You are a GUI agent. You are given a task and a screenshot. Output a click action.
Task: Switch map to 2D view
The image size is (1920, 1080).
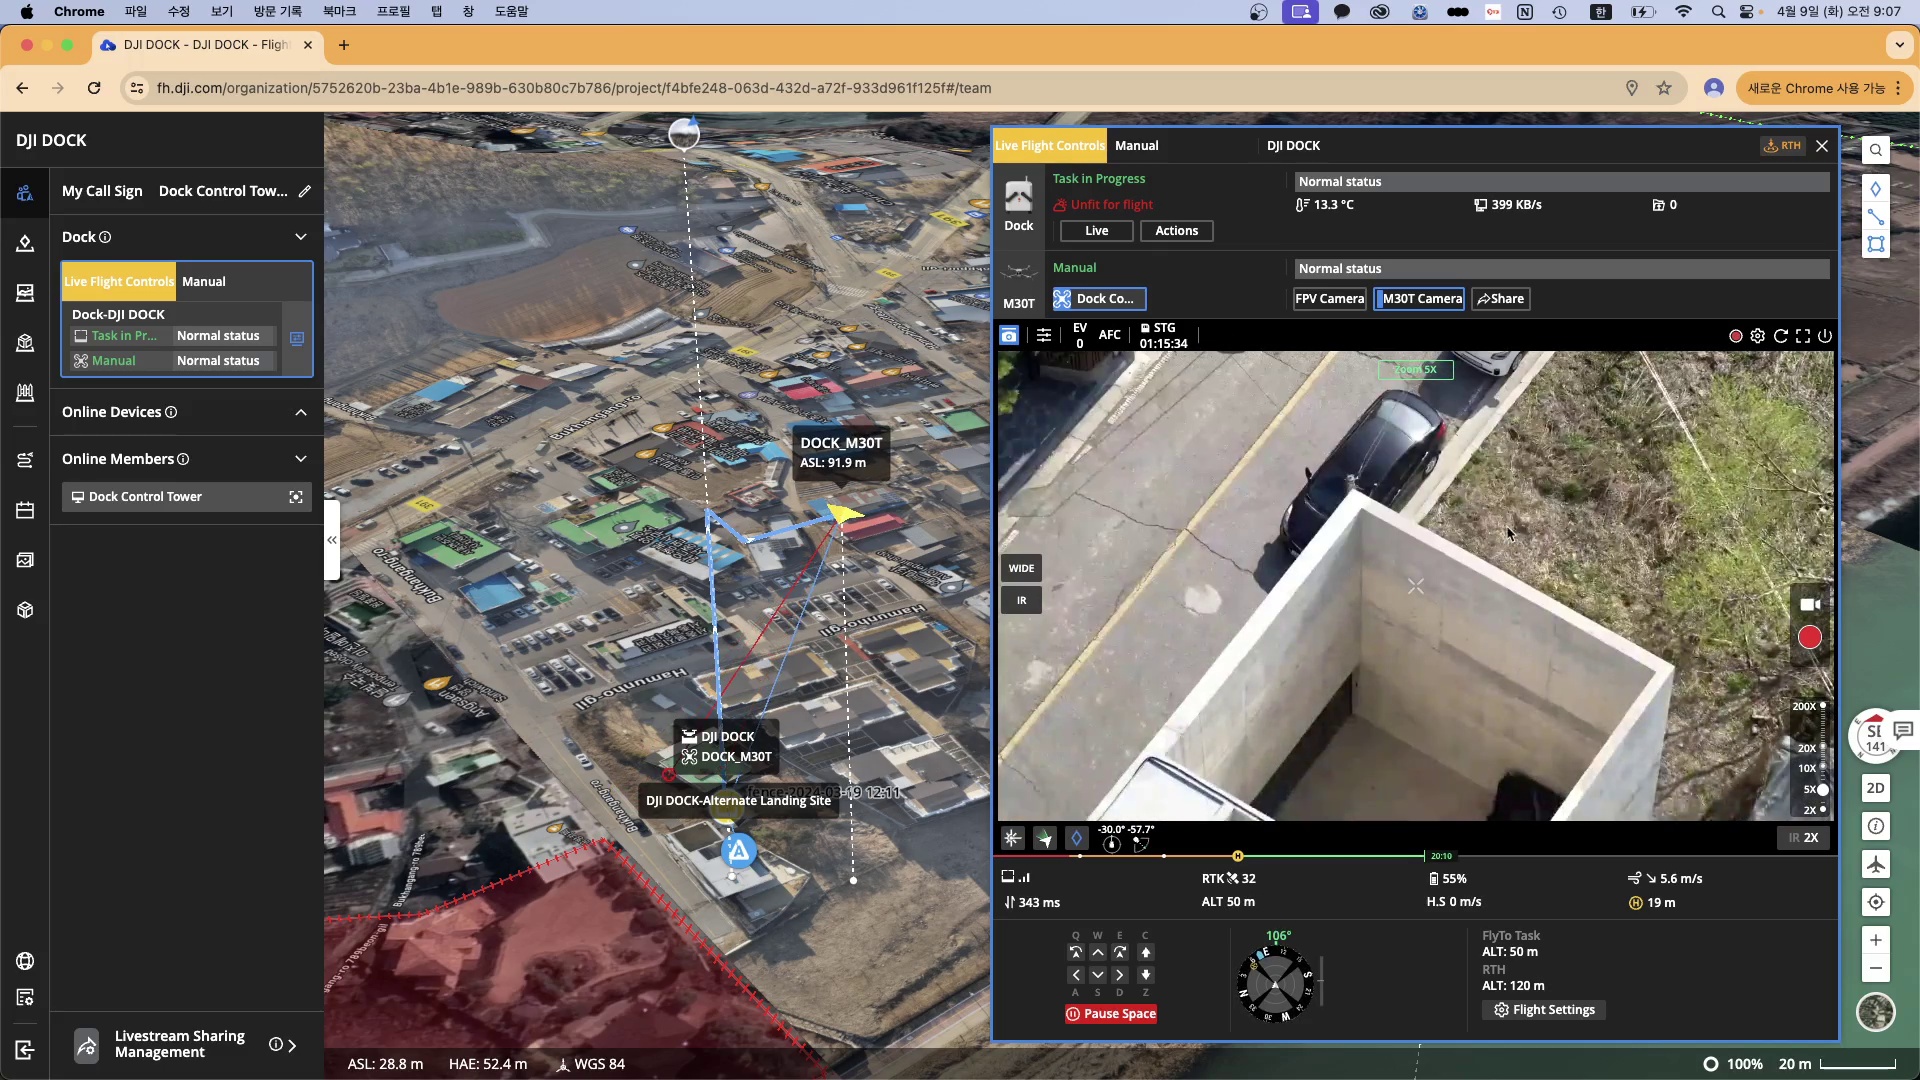coord(1876,788)
